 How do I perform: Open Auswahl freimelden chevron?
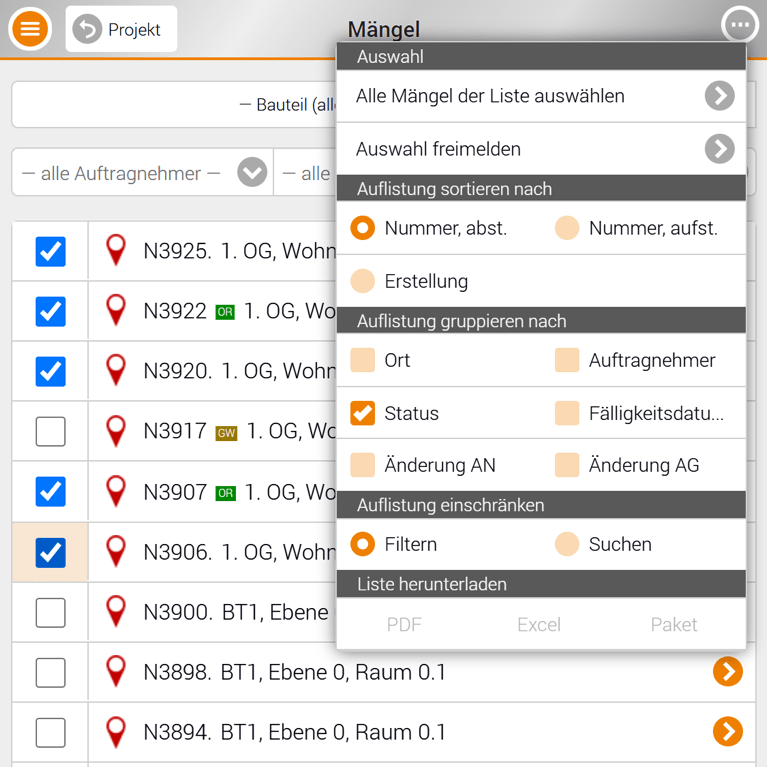719,149
